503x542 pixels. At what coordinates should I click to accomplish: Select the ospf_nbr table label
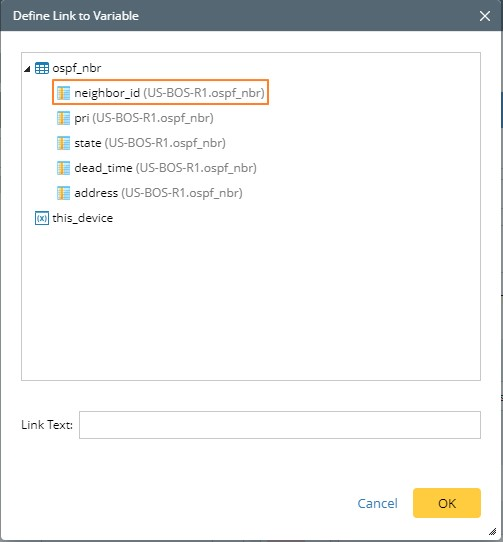(77, 68)
